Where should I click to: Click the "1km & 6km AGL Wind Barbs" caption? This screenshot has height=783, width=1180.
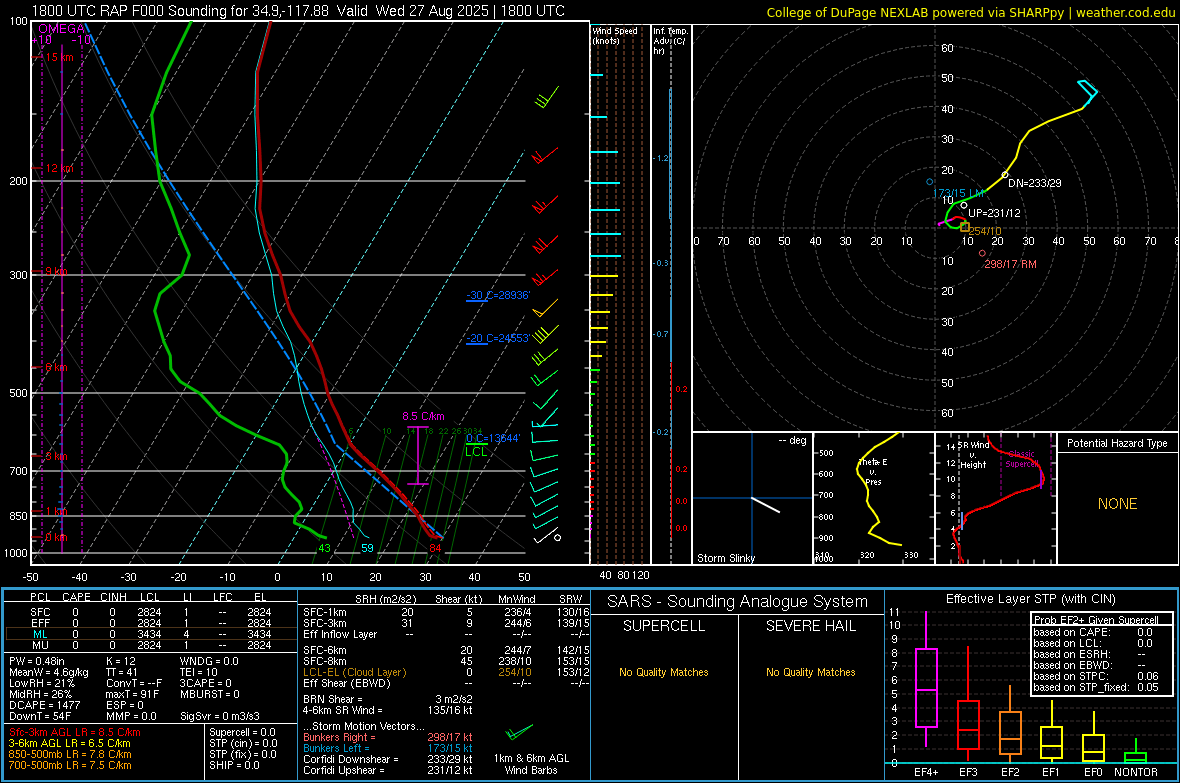point(531,764)
